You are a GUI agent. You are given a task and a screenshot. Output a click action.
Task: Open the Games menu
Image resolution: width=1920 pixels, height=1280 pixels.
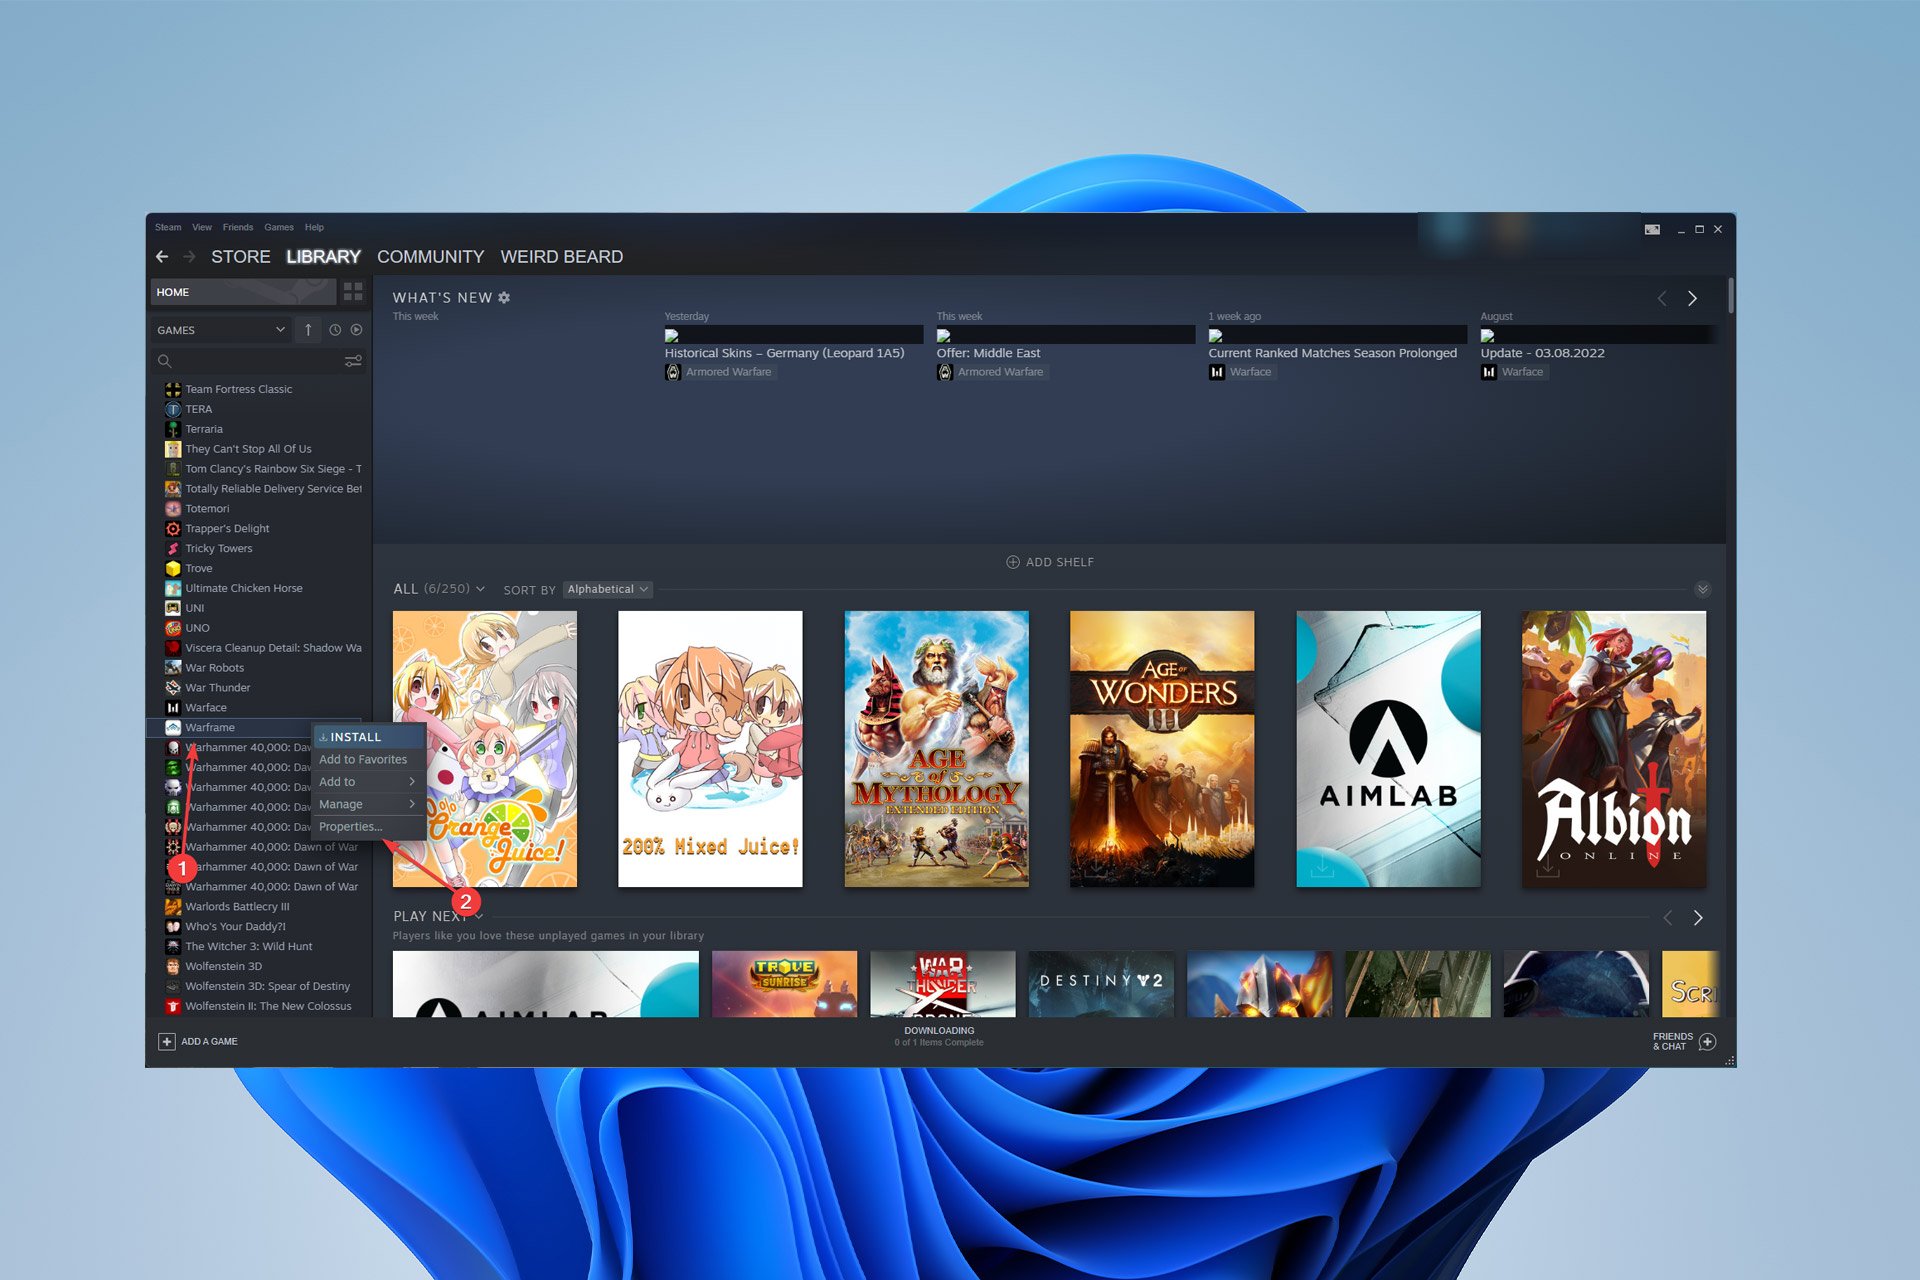point(279,227)
